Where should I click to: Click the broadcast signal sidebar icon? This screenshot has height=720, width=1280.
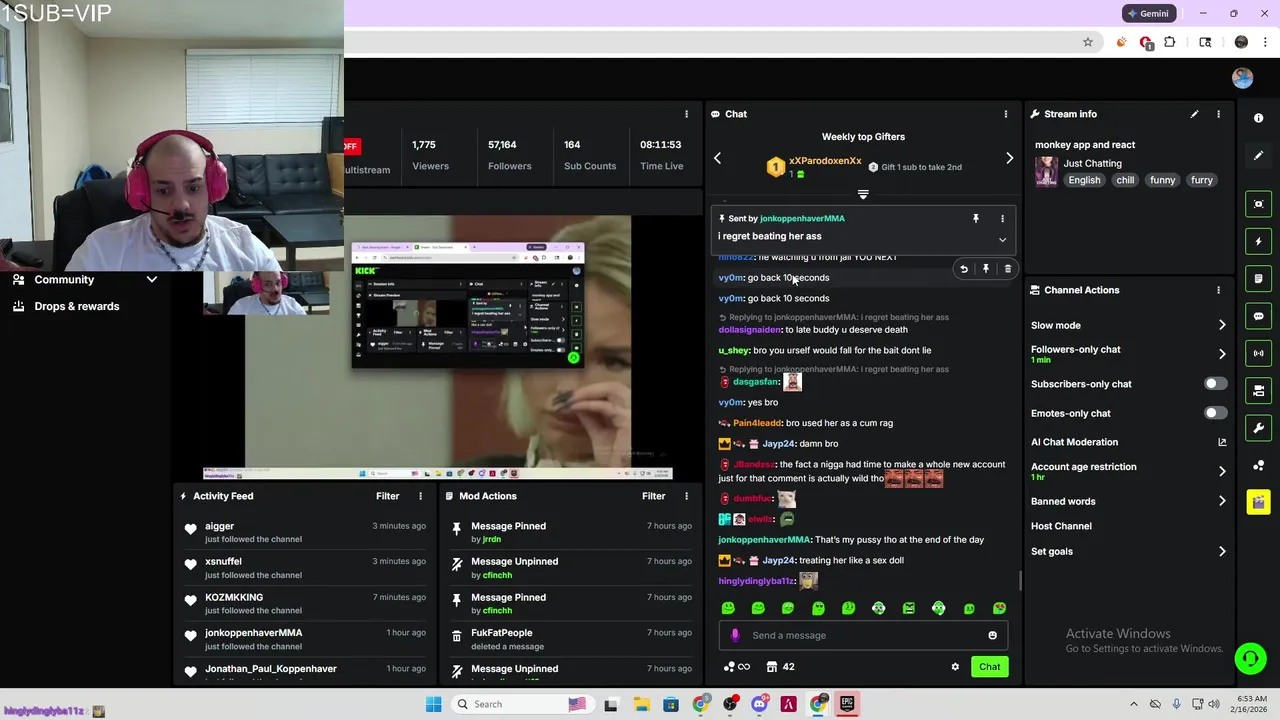coord(1258,353)
